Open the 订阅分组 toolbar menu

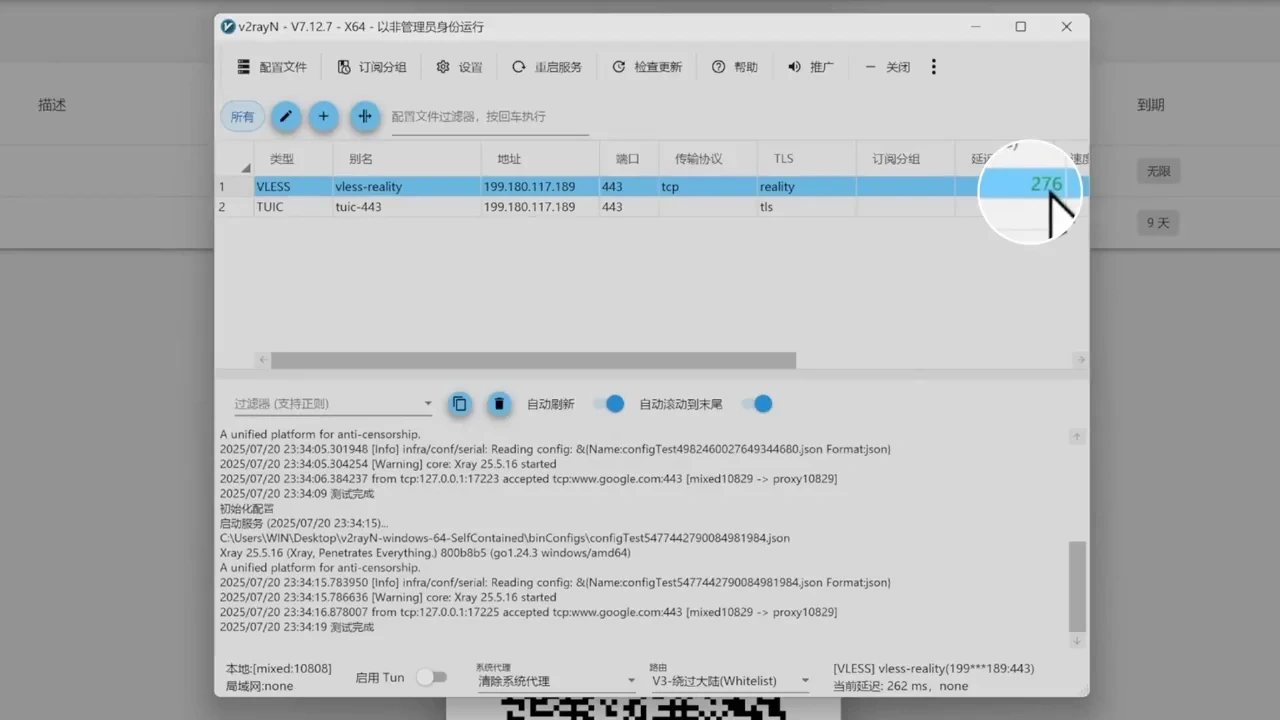coord(372,67)
